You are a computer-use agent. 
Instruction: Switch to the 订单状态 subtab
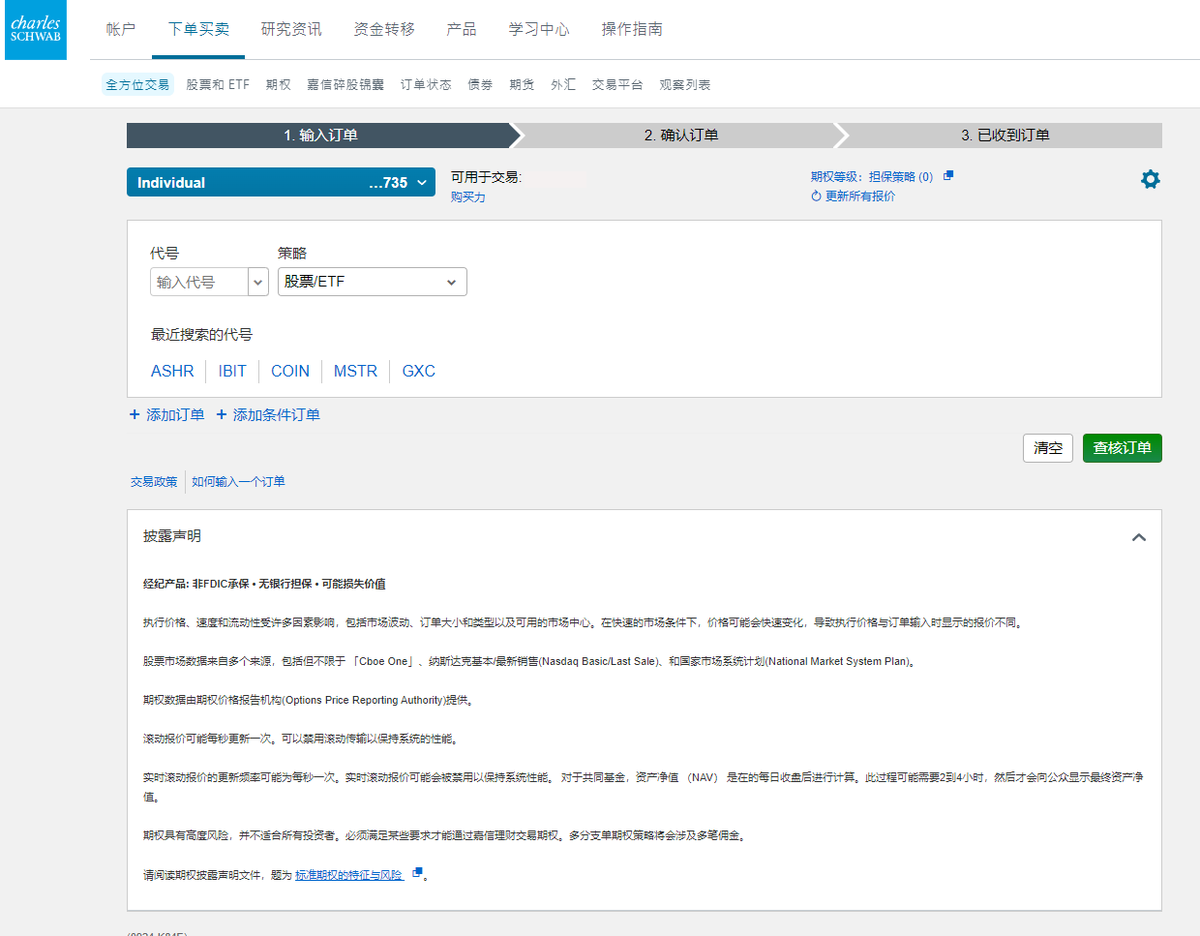tap(429, 84)
